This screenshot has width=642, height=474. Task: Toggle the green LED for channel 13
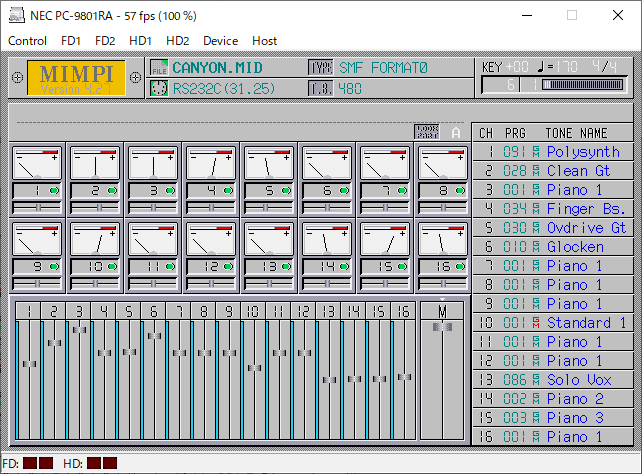pos(286,266)
